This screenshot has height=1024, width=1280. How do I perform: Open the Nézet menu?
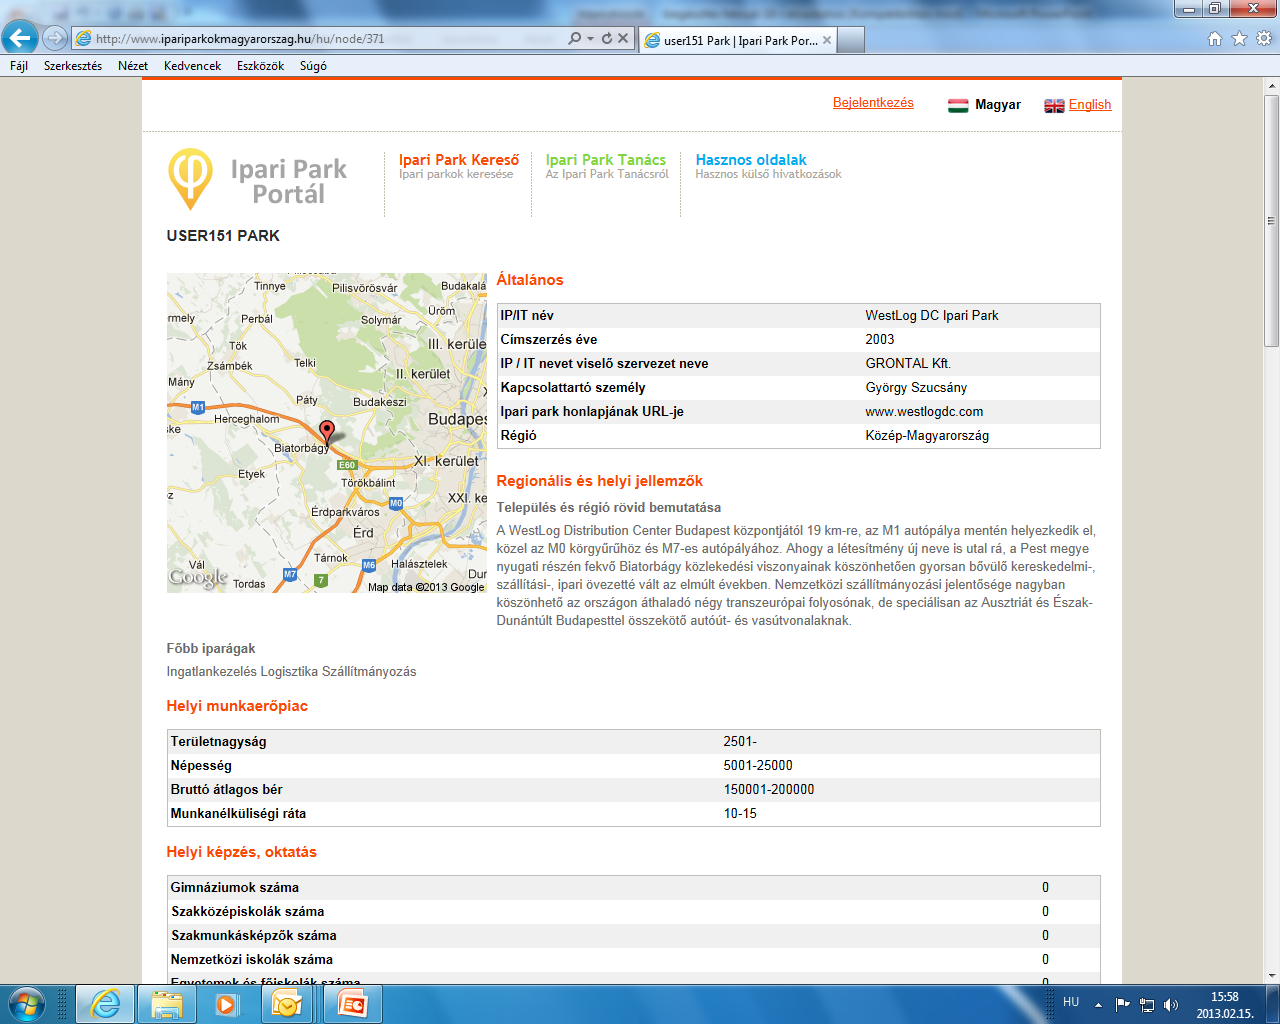(x=133, y=66)
